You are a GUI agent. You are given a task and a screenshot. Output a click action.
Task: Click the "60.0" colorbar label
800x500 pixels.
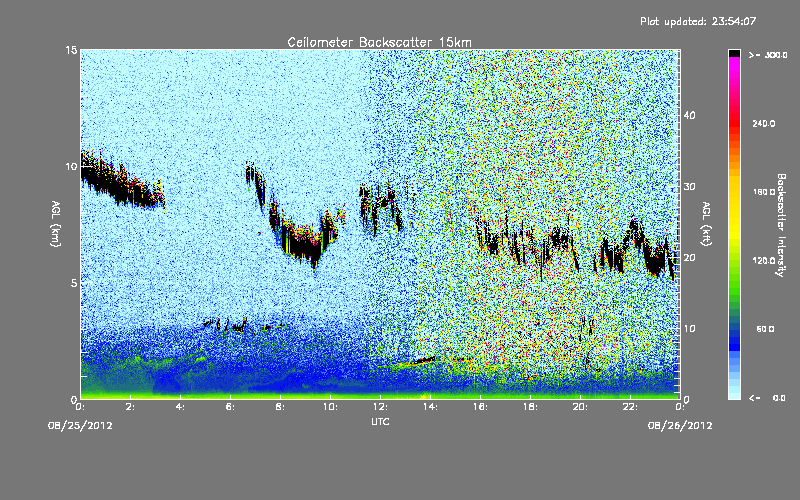765,330
